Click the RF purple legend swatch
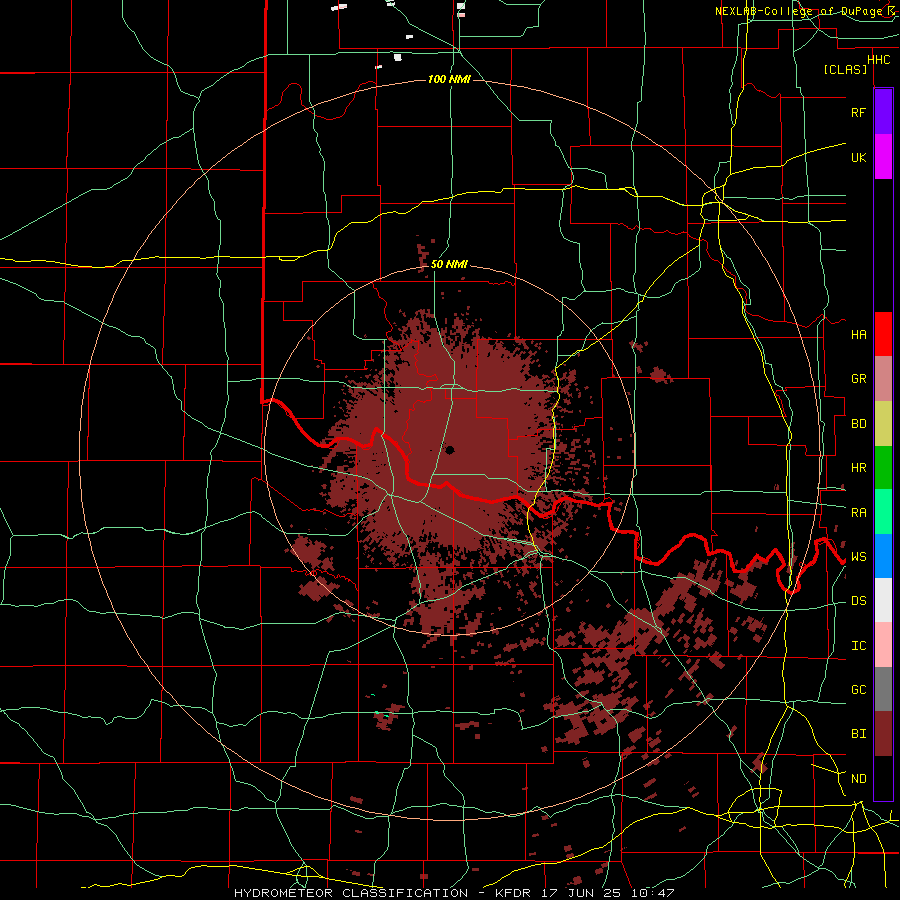900x900 pixels. (x=883, y=112)
